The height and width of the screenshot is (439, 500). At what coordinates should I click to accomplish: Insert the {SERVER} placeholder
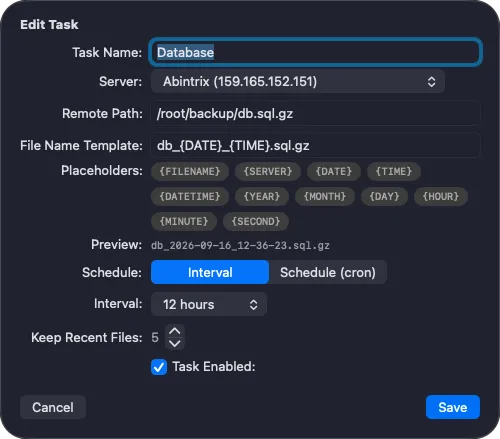(268, 172)
